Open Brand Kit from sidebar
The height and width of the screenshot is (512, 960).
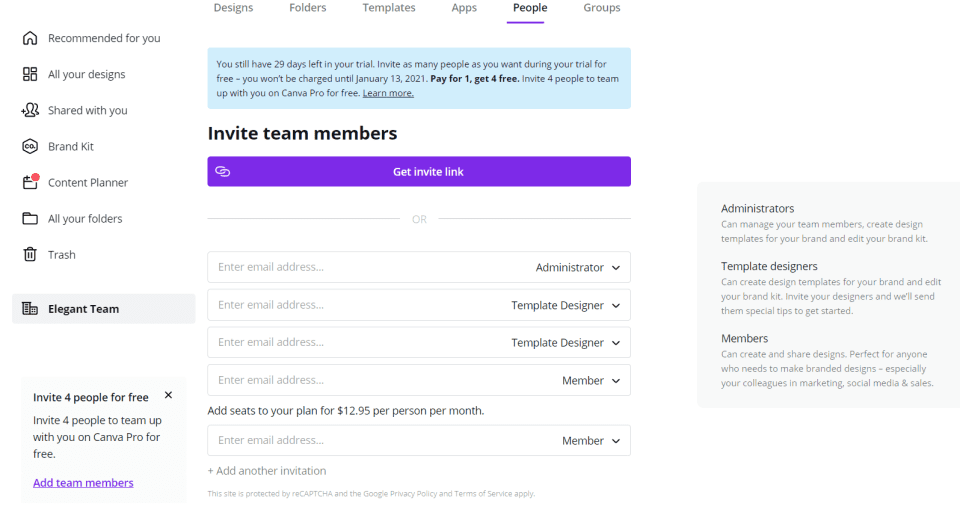[71, 146]
